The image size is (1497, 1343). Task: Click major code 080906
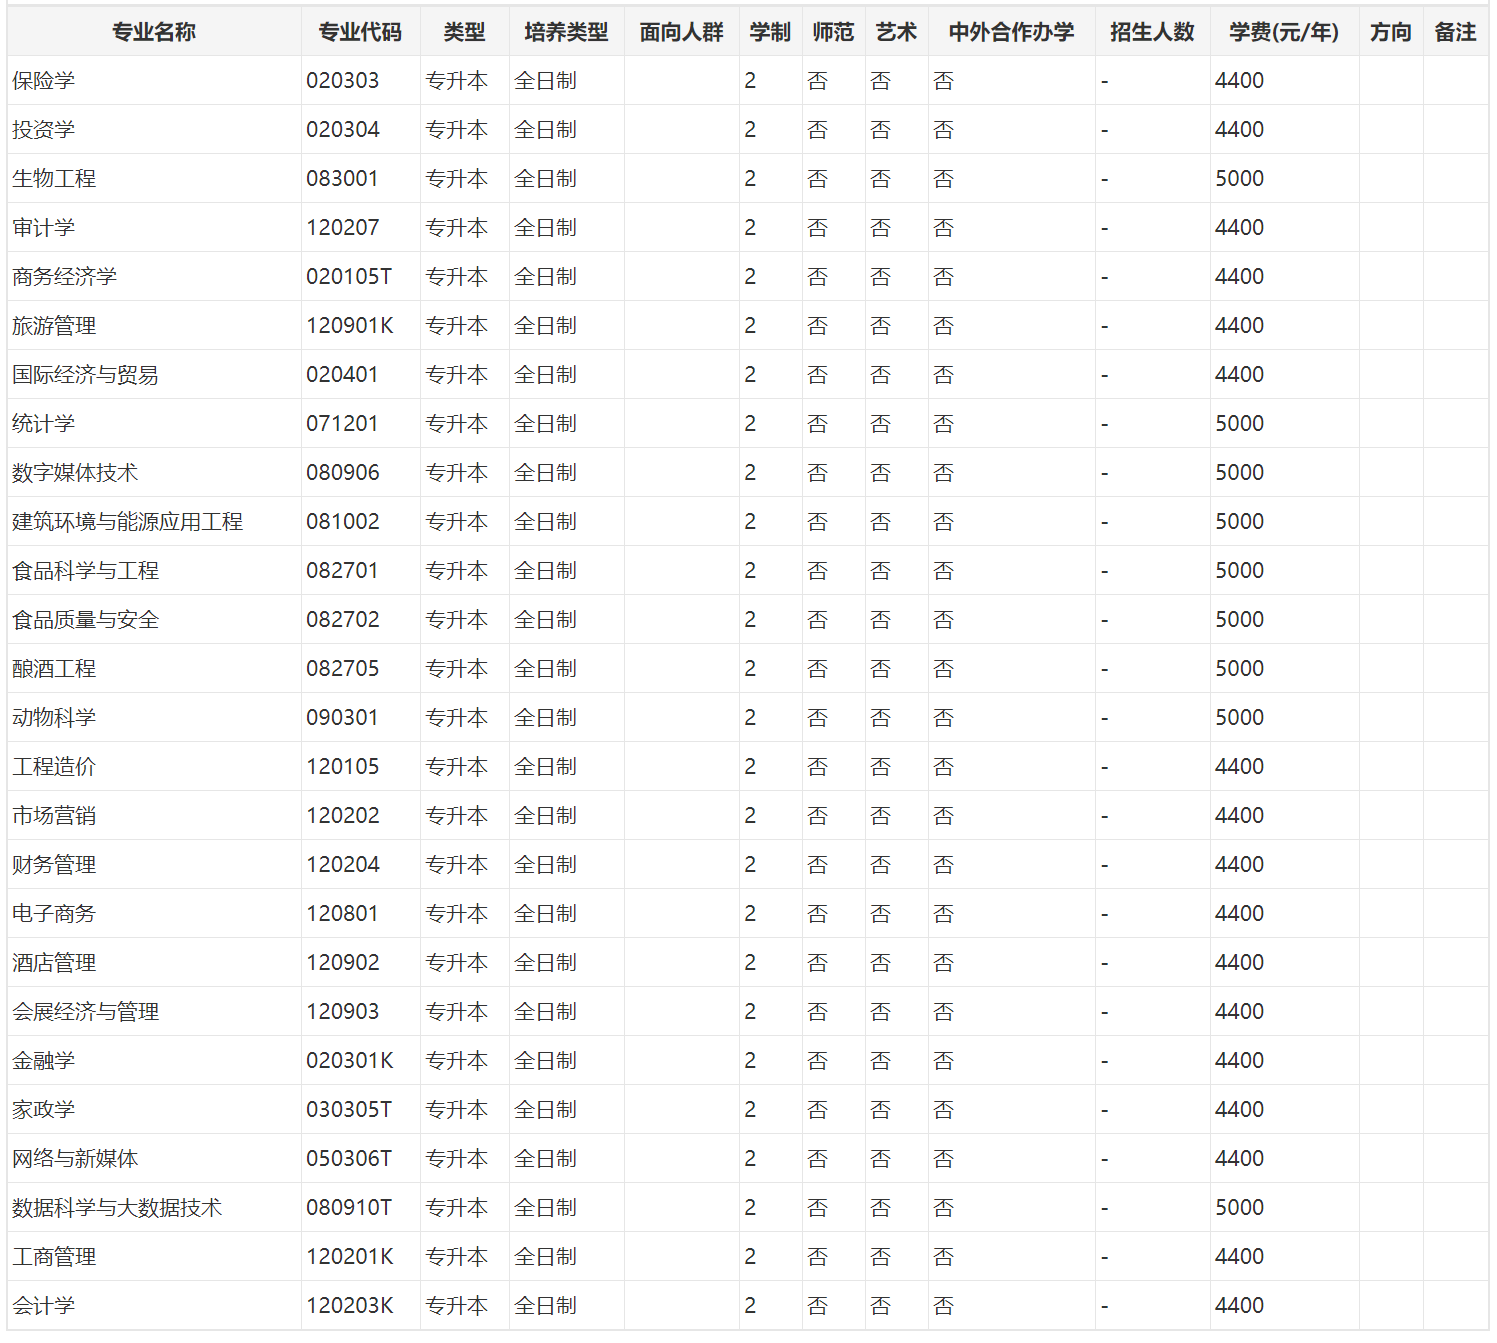coord(343,473)
